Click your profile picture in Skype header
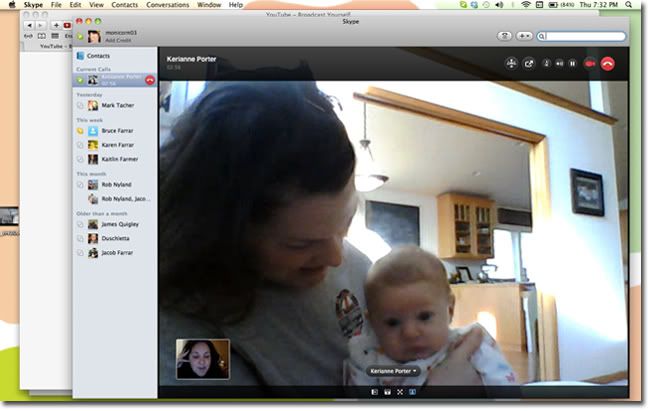Viewport: 648px width, 411px height. pyautogui.click(x=94, y=36)
